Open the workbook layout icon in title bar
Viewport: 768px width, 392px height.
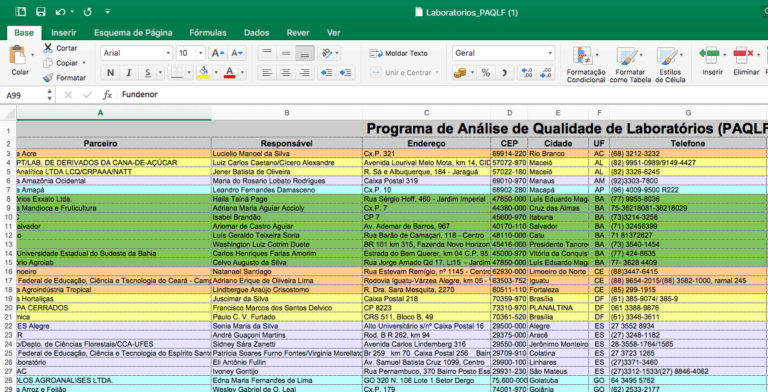(x=21, y=12)
